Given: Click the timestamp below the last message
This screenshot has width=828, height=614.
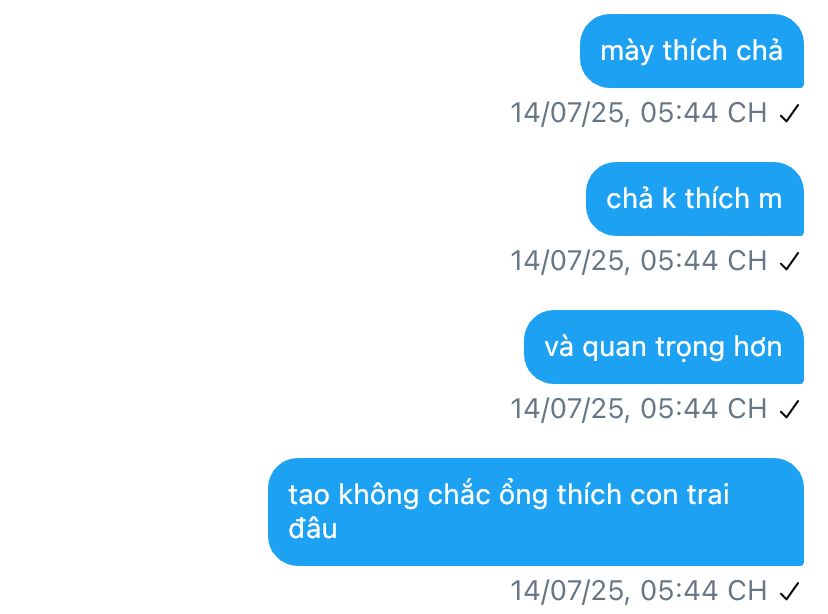Looking at the screenshot, I should coord(638,591).
